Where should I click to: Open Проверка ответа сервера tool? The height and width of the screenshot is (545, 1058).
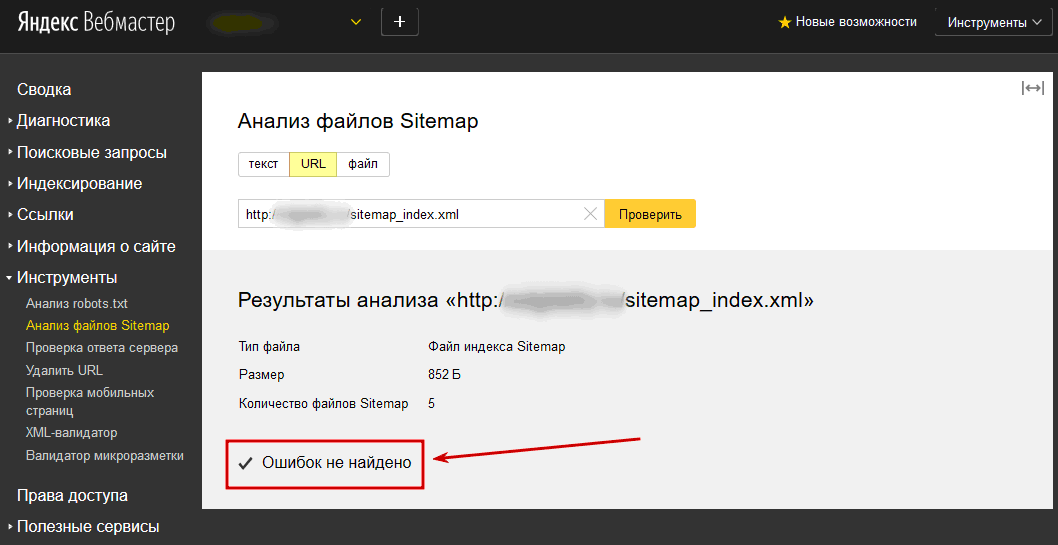(x=102, y=348)
